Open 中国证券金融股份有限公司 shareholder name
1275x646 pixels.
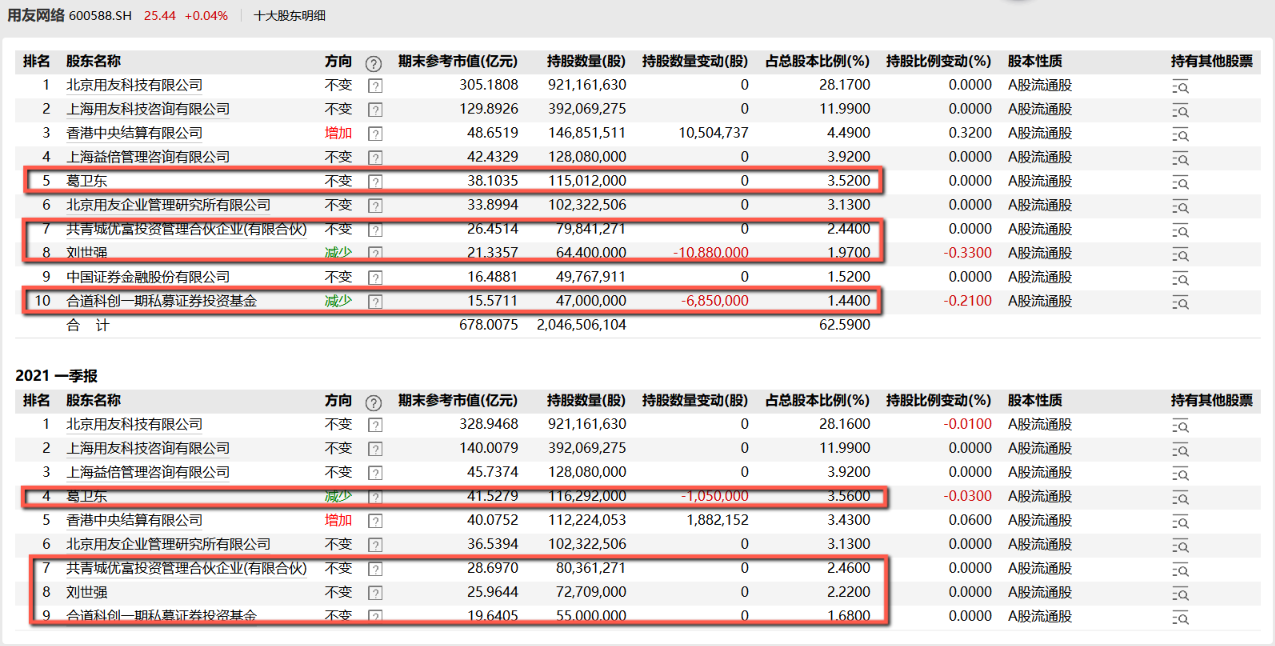(x=148, y=277)
